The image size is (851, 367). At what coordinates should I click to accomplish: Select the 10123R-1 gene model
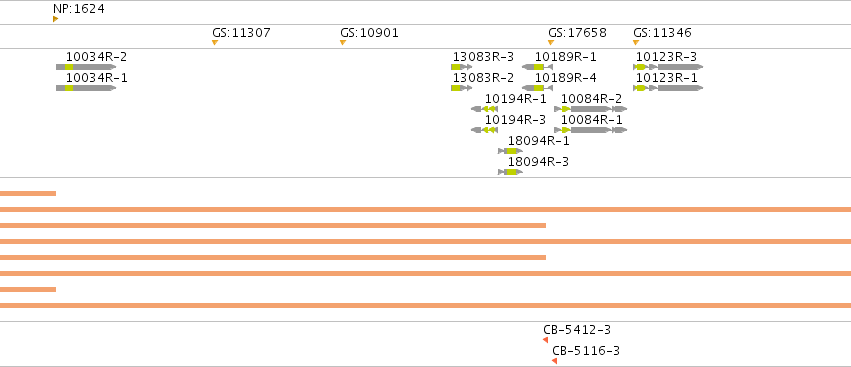(668, 88)
